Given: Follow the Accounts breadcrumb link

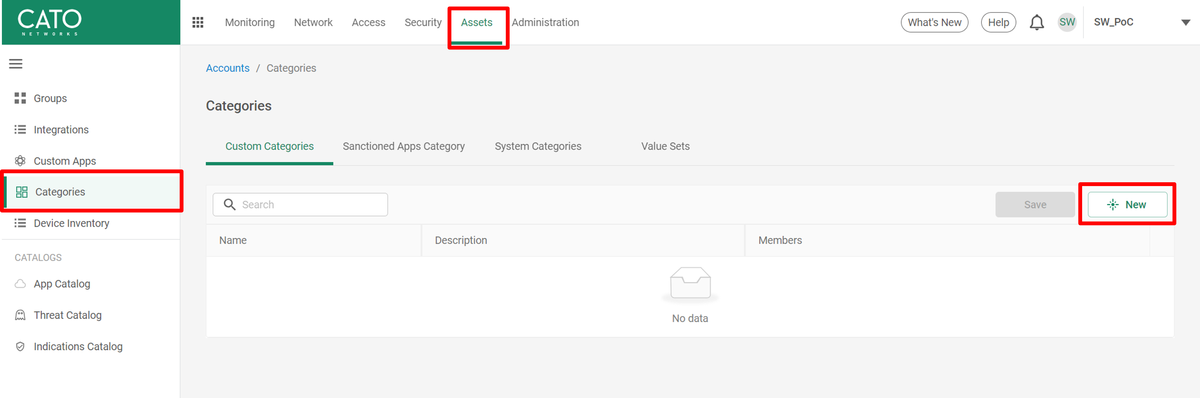Looking at the screenshot, I should point(228,68).
